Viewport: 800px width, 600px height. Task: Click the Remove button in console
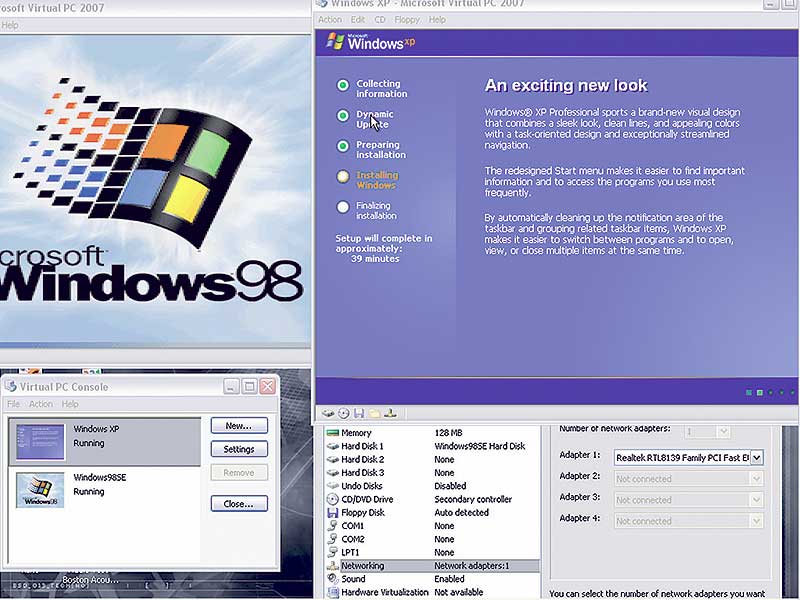coord(239,472)
